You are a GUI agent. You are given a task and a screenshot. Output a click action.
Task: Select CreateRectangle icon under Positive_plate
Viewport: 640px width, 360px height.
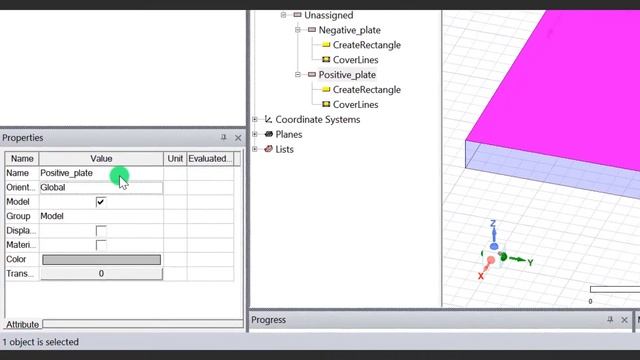click(326, 89)
